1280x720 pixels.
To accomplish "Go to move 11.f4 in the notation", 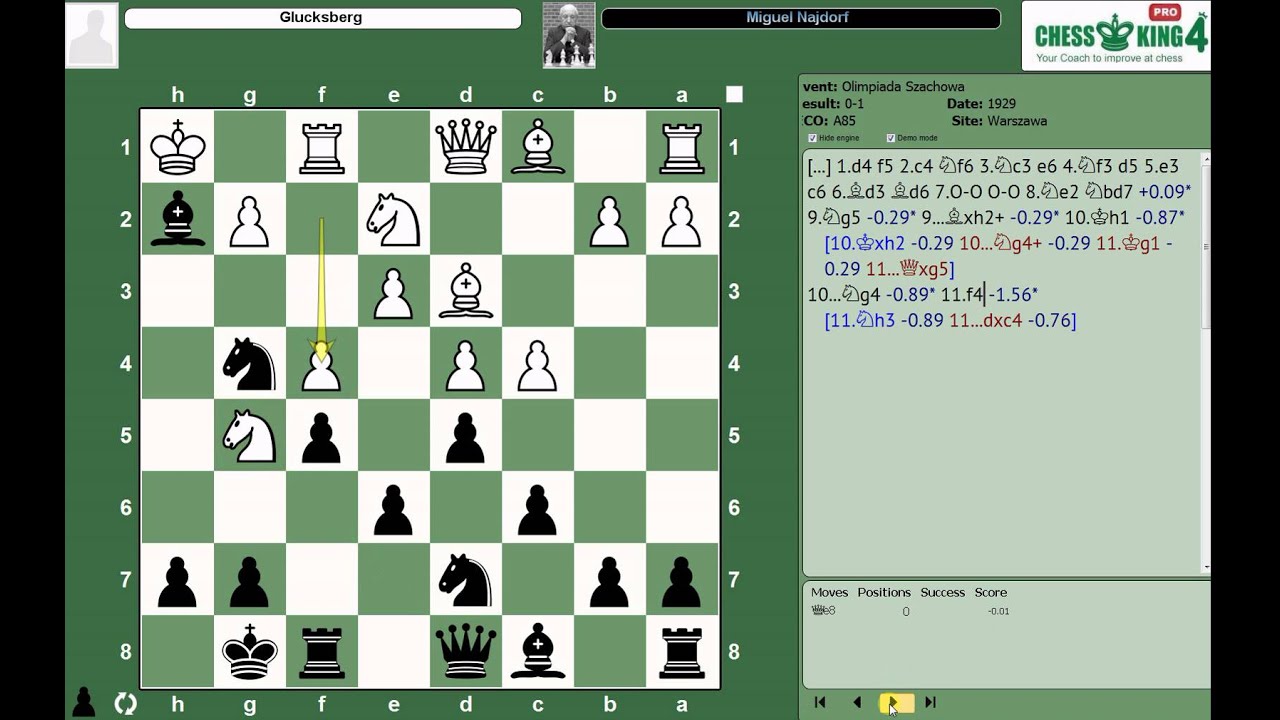I will coord(962,295).
